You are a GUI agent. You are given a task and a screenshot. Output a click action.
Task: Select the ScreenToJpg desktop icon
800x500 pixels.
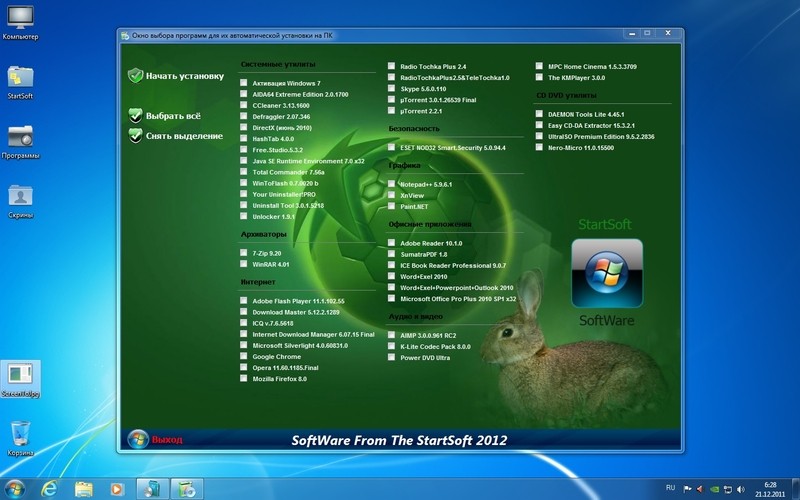(x=20, y=379)
